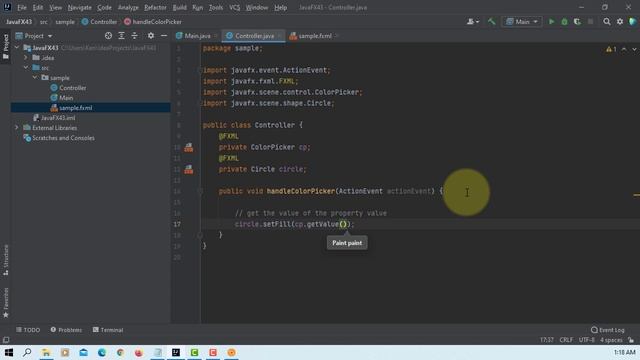Open the Main run configuration dropdown

[x=522, y=22]
